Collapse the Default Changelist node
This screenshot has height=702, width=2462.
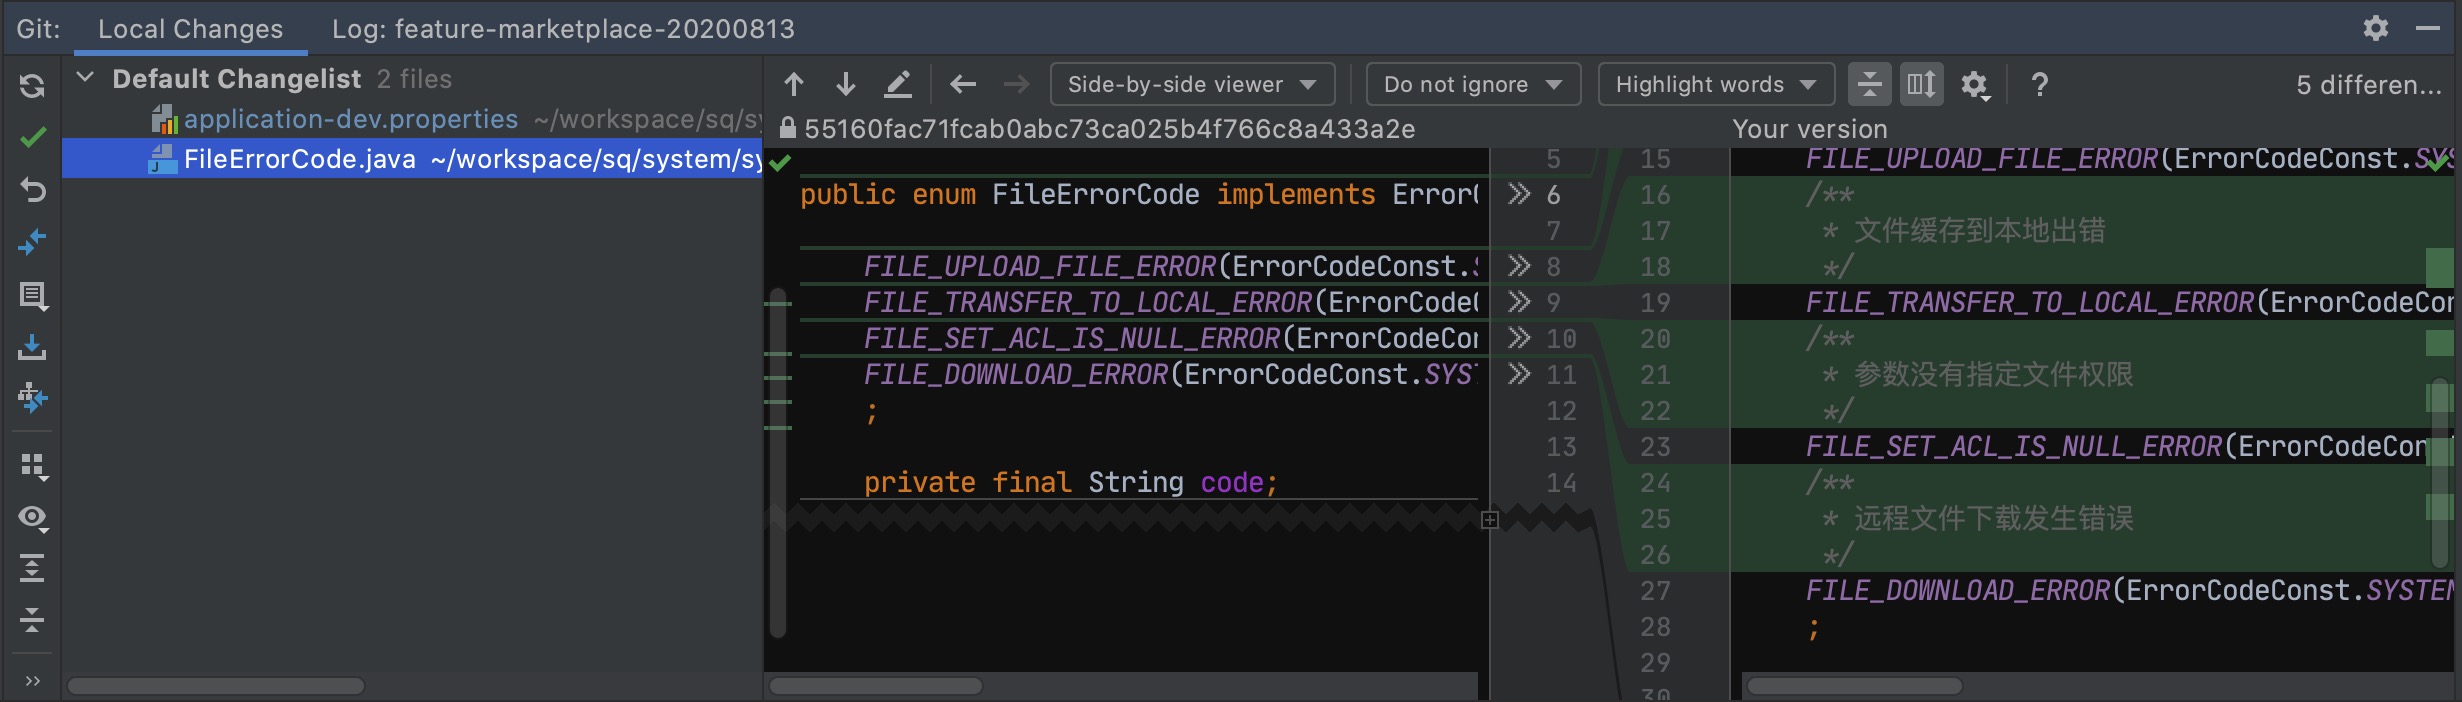(86, 78)
